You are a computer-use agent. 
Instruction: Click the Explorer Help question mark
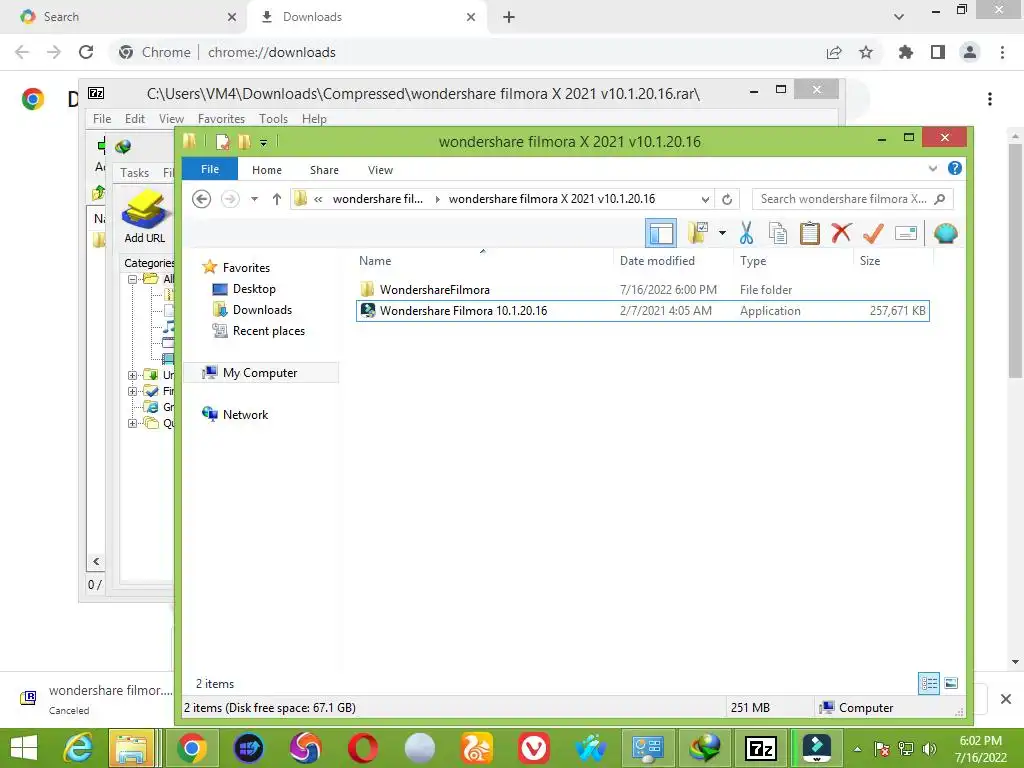954,168
